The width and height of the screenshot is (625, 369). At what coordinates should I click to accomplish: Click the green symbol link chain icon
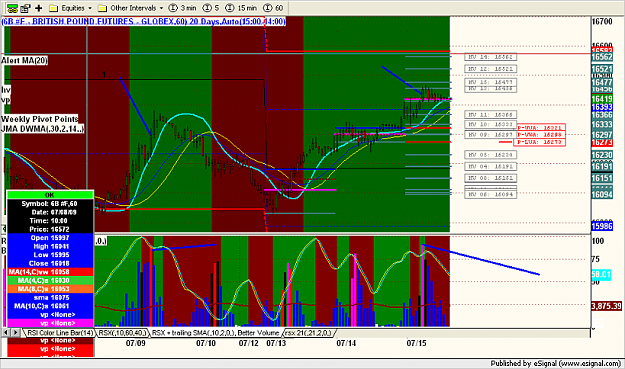[x=12, y=8]
